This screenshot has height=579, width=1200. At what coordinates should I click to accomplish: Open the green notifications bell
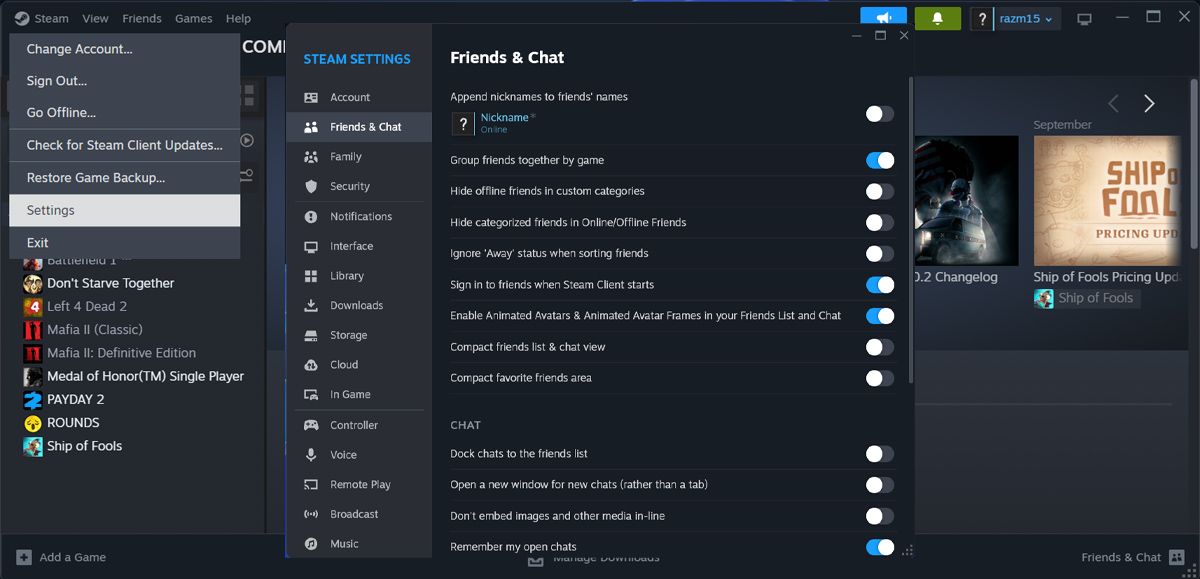pos(937,18)
